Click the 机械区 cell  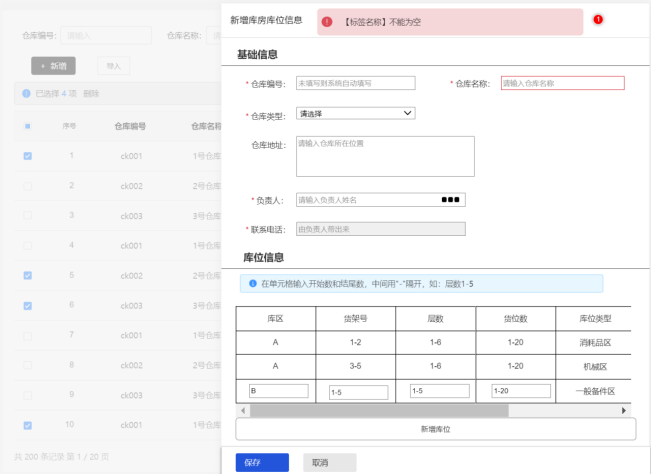(595, 366)
